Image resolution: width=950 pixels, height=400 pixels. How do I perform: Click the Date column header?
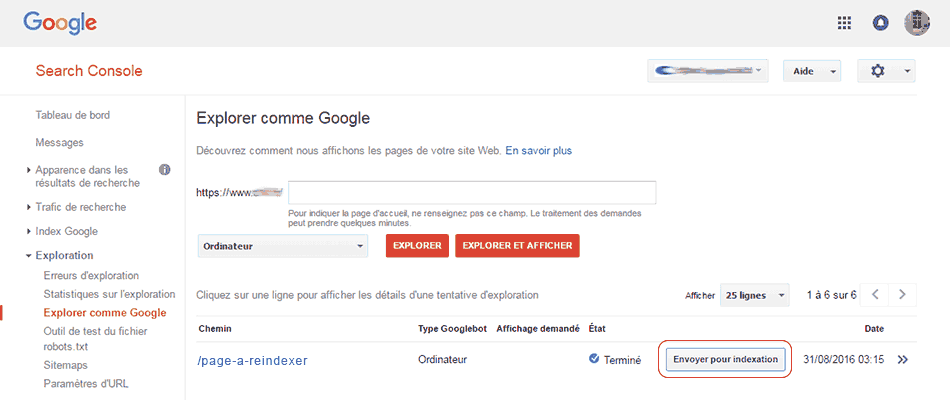[874, 328]
